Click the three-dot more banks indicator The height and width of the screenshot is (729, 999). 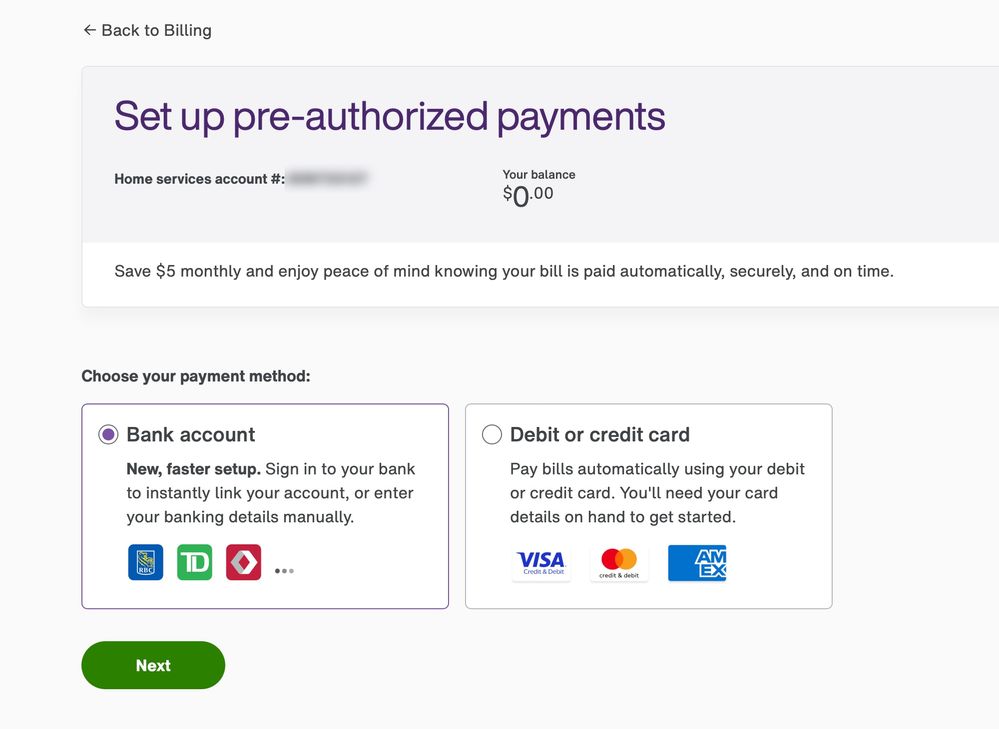coord(284,571)
